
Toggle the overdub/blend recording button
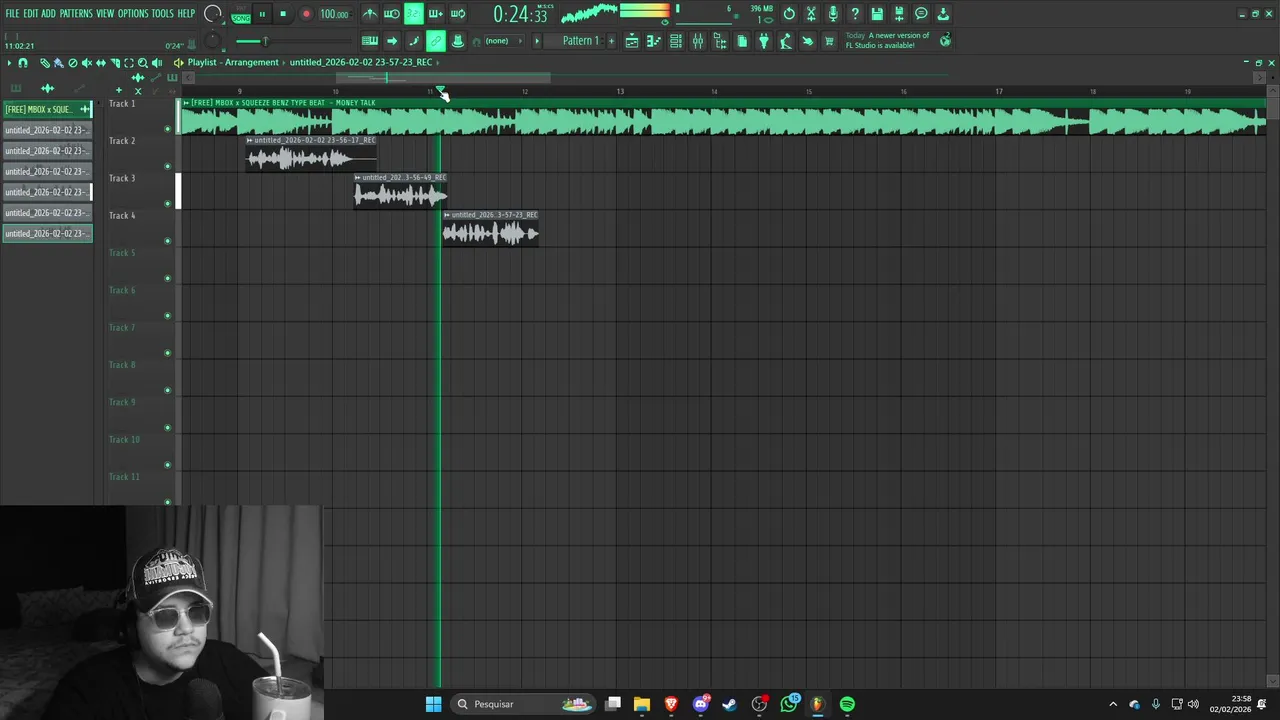tap(436, 14)
